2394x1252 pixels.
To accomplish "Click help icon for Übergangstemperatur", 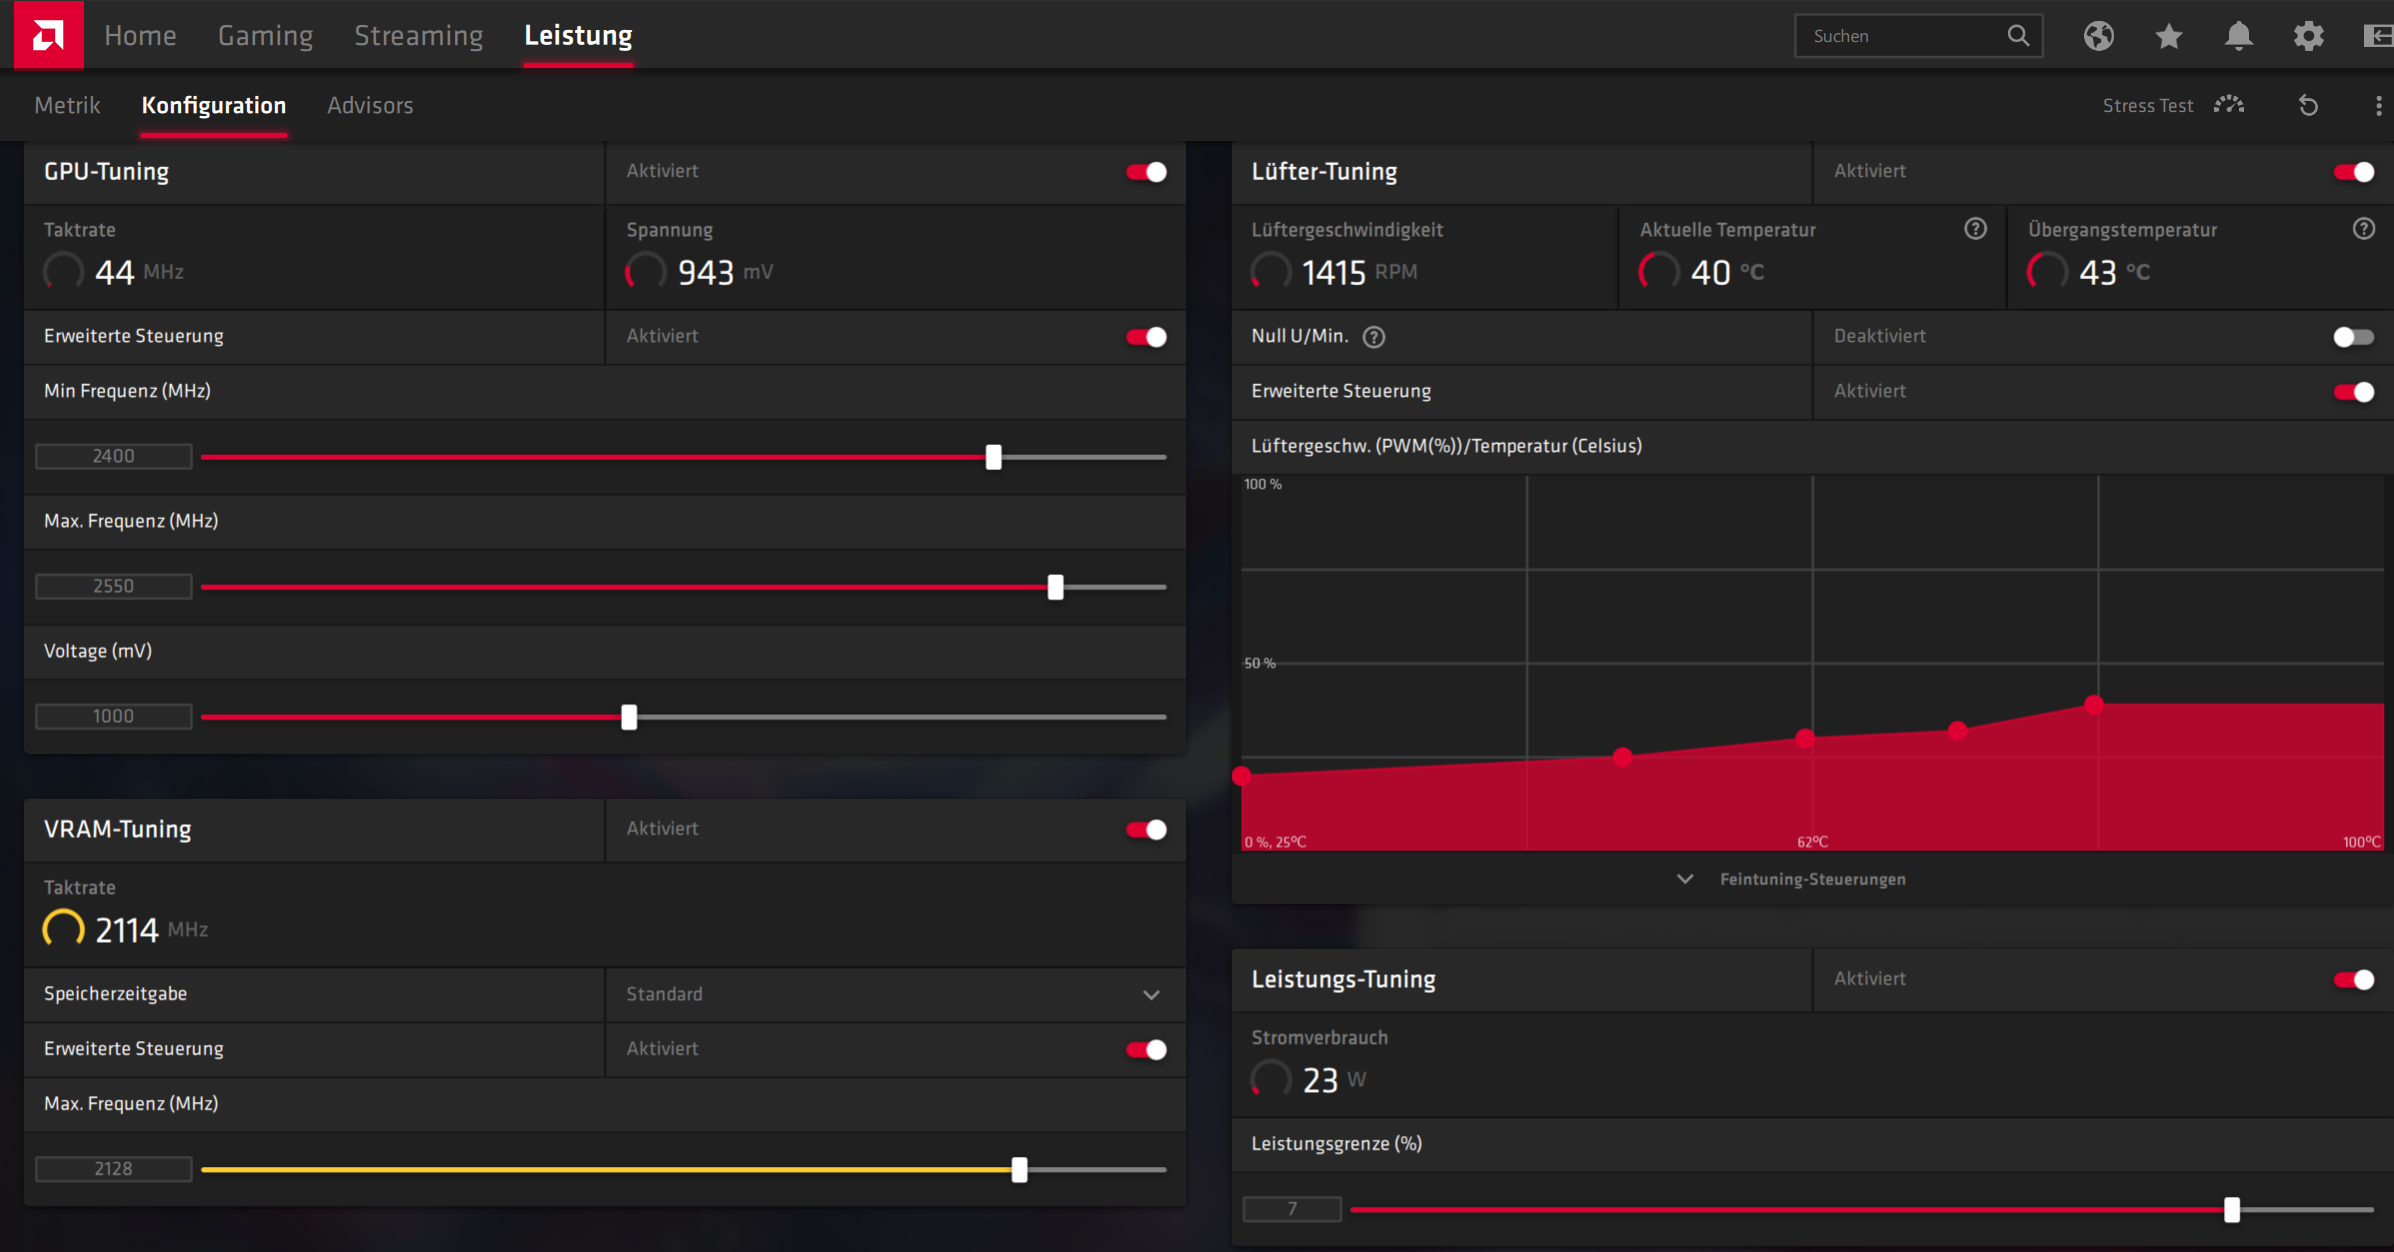I will pyautogui.click(x=2363, y=229).
